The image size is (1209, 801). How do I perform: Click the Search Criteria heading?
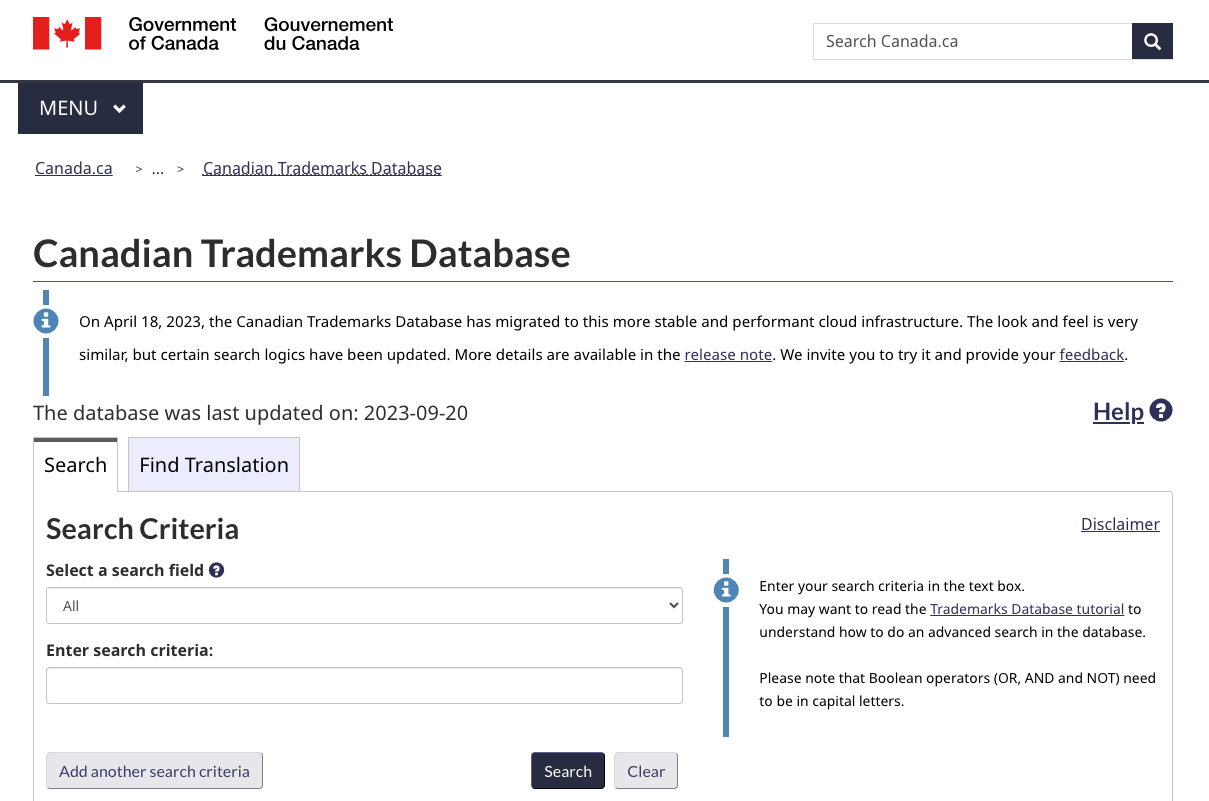[x=142, y=529]
